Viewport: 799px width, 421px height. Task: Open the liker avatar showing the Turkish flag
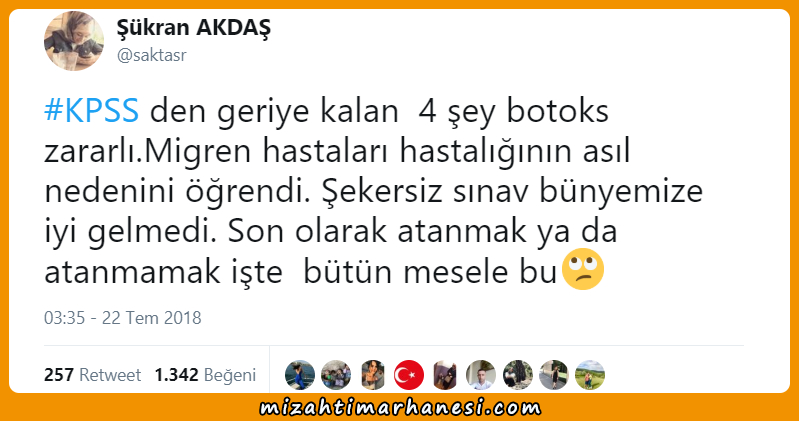coord(409,375)
